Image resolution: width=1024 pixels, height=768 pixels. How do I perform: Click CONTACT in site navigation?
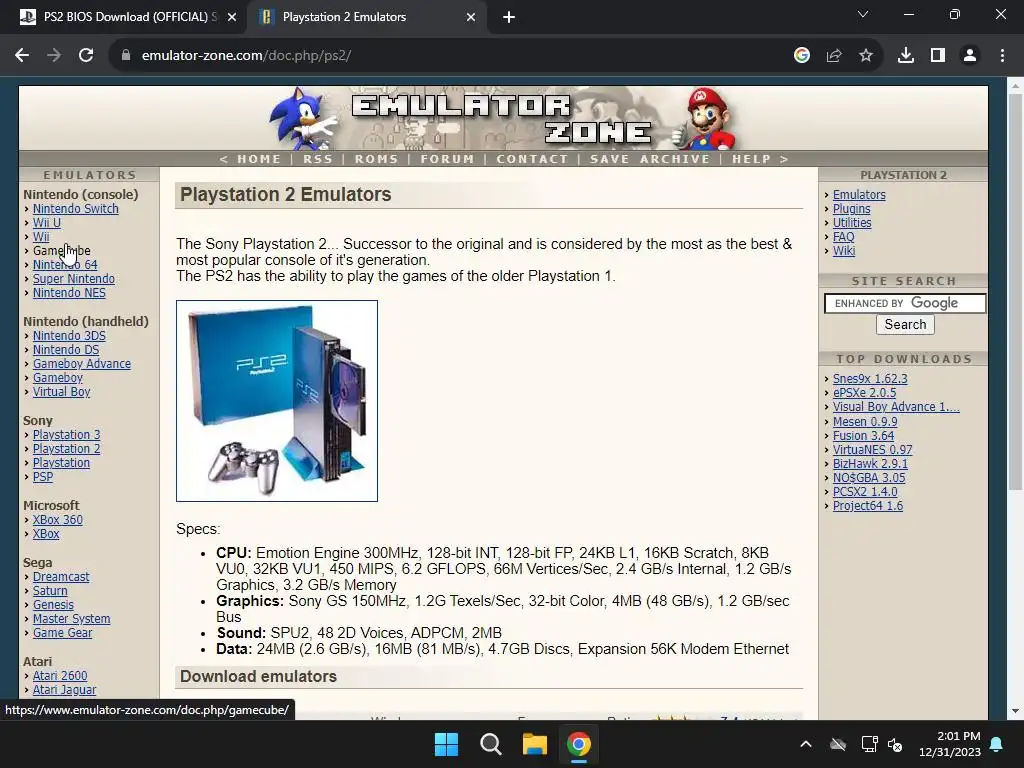(532, 159)
